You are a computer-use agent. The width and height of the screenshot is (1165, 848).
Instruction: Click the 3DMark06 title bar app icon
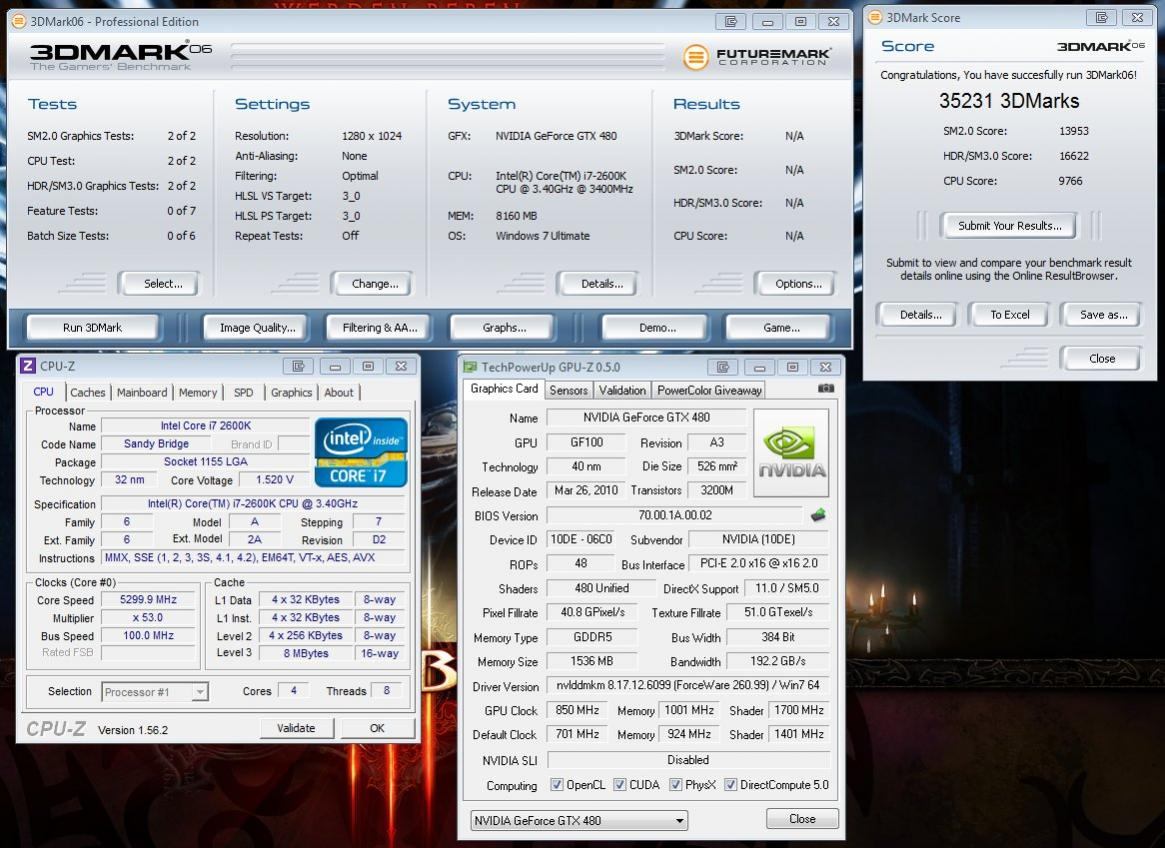[19, 22]
